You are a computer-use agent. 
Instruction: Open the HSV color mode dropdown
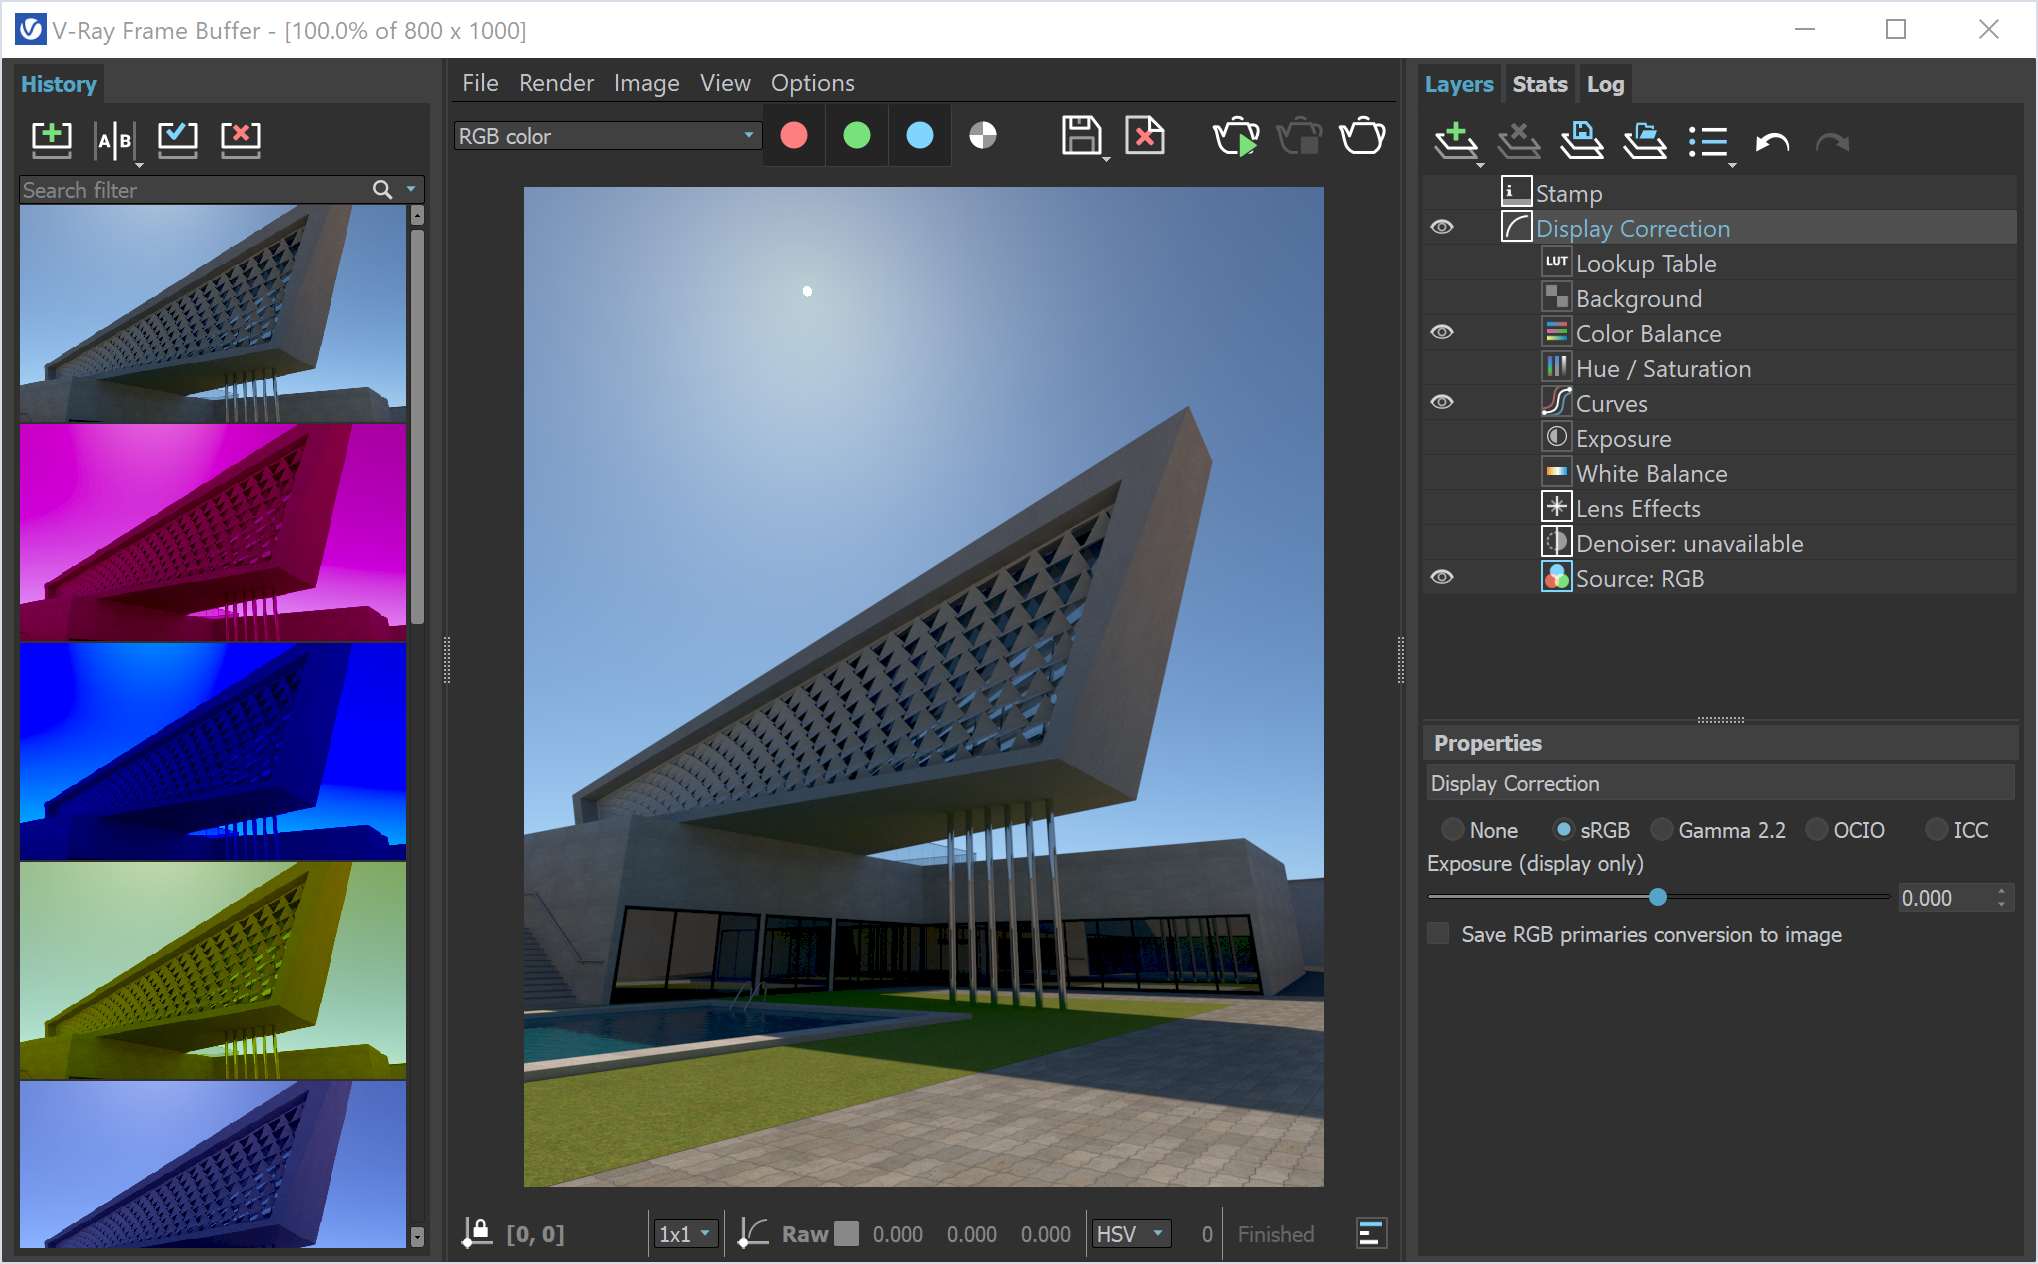(1130, 1234)
